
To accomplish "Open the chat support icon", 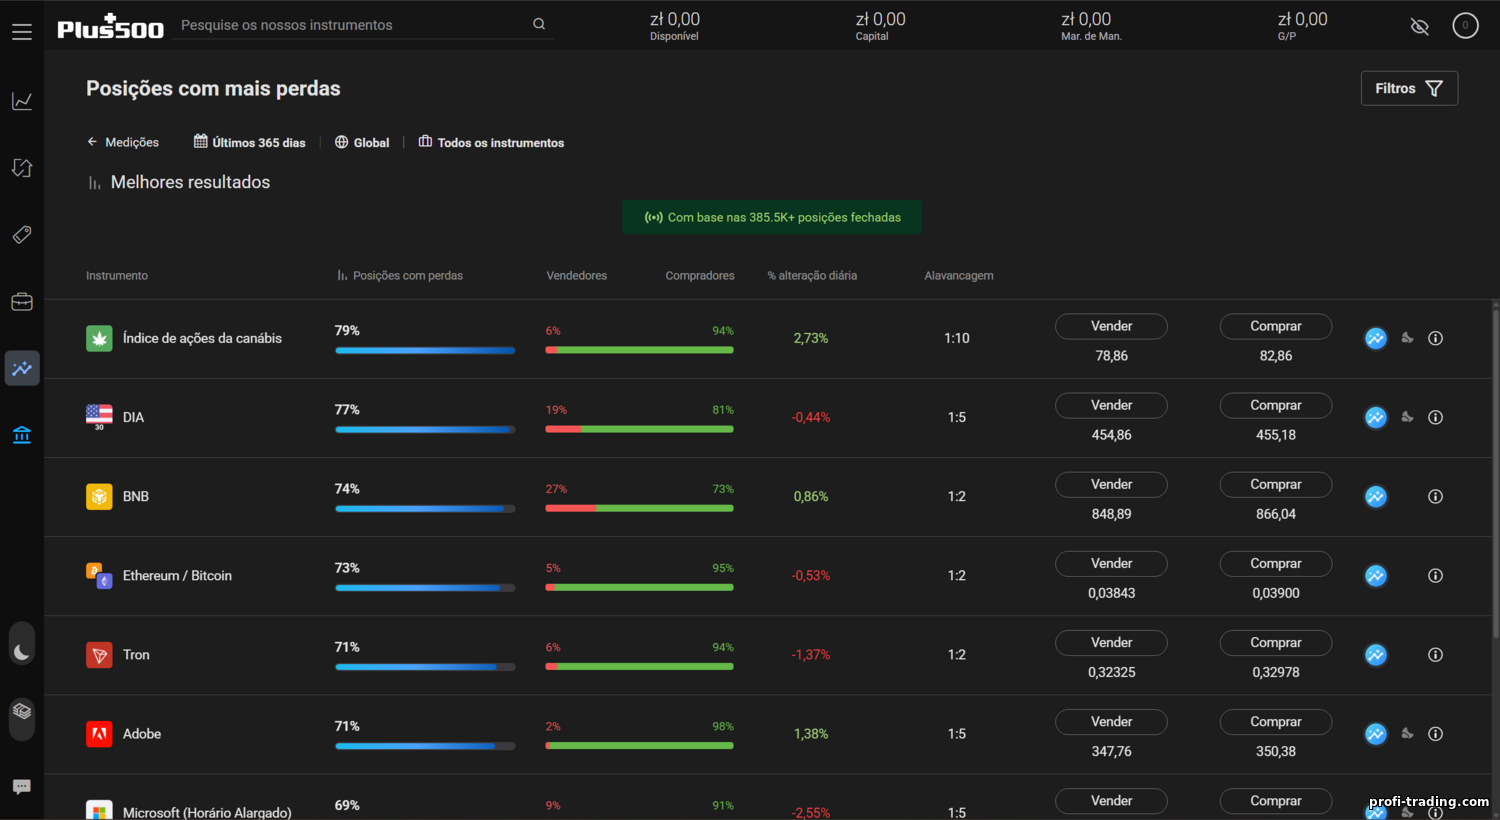I will (22, 787).
